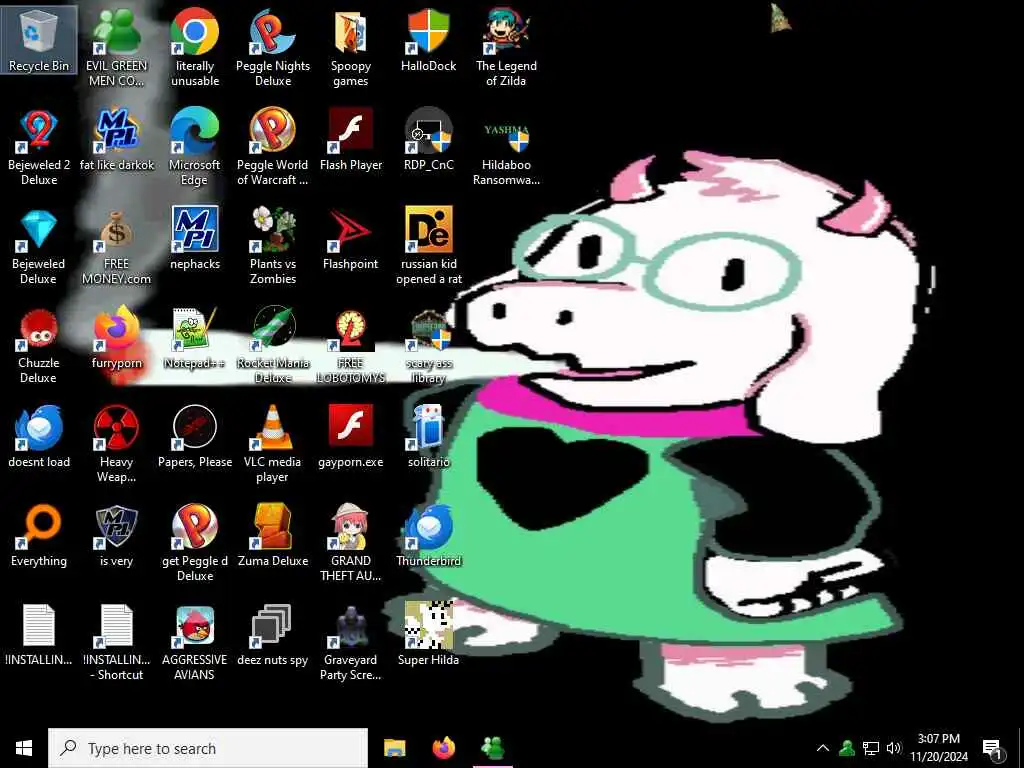Screen dimensions: 1024x768
Task: Select the Recycle Bin desktop icon
Action: (x=39, y=39)
